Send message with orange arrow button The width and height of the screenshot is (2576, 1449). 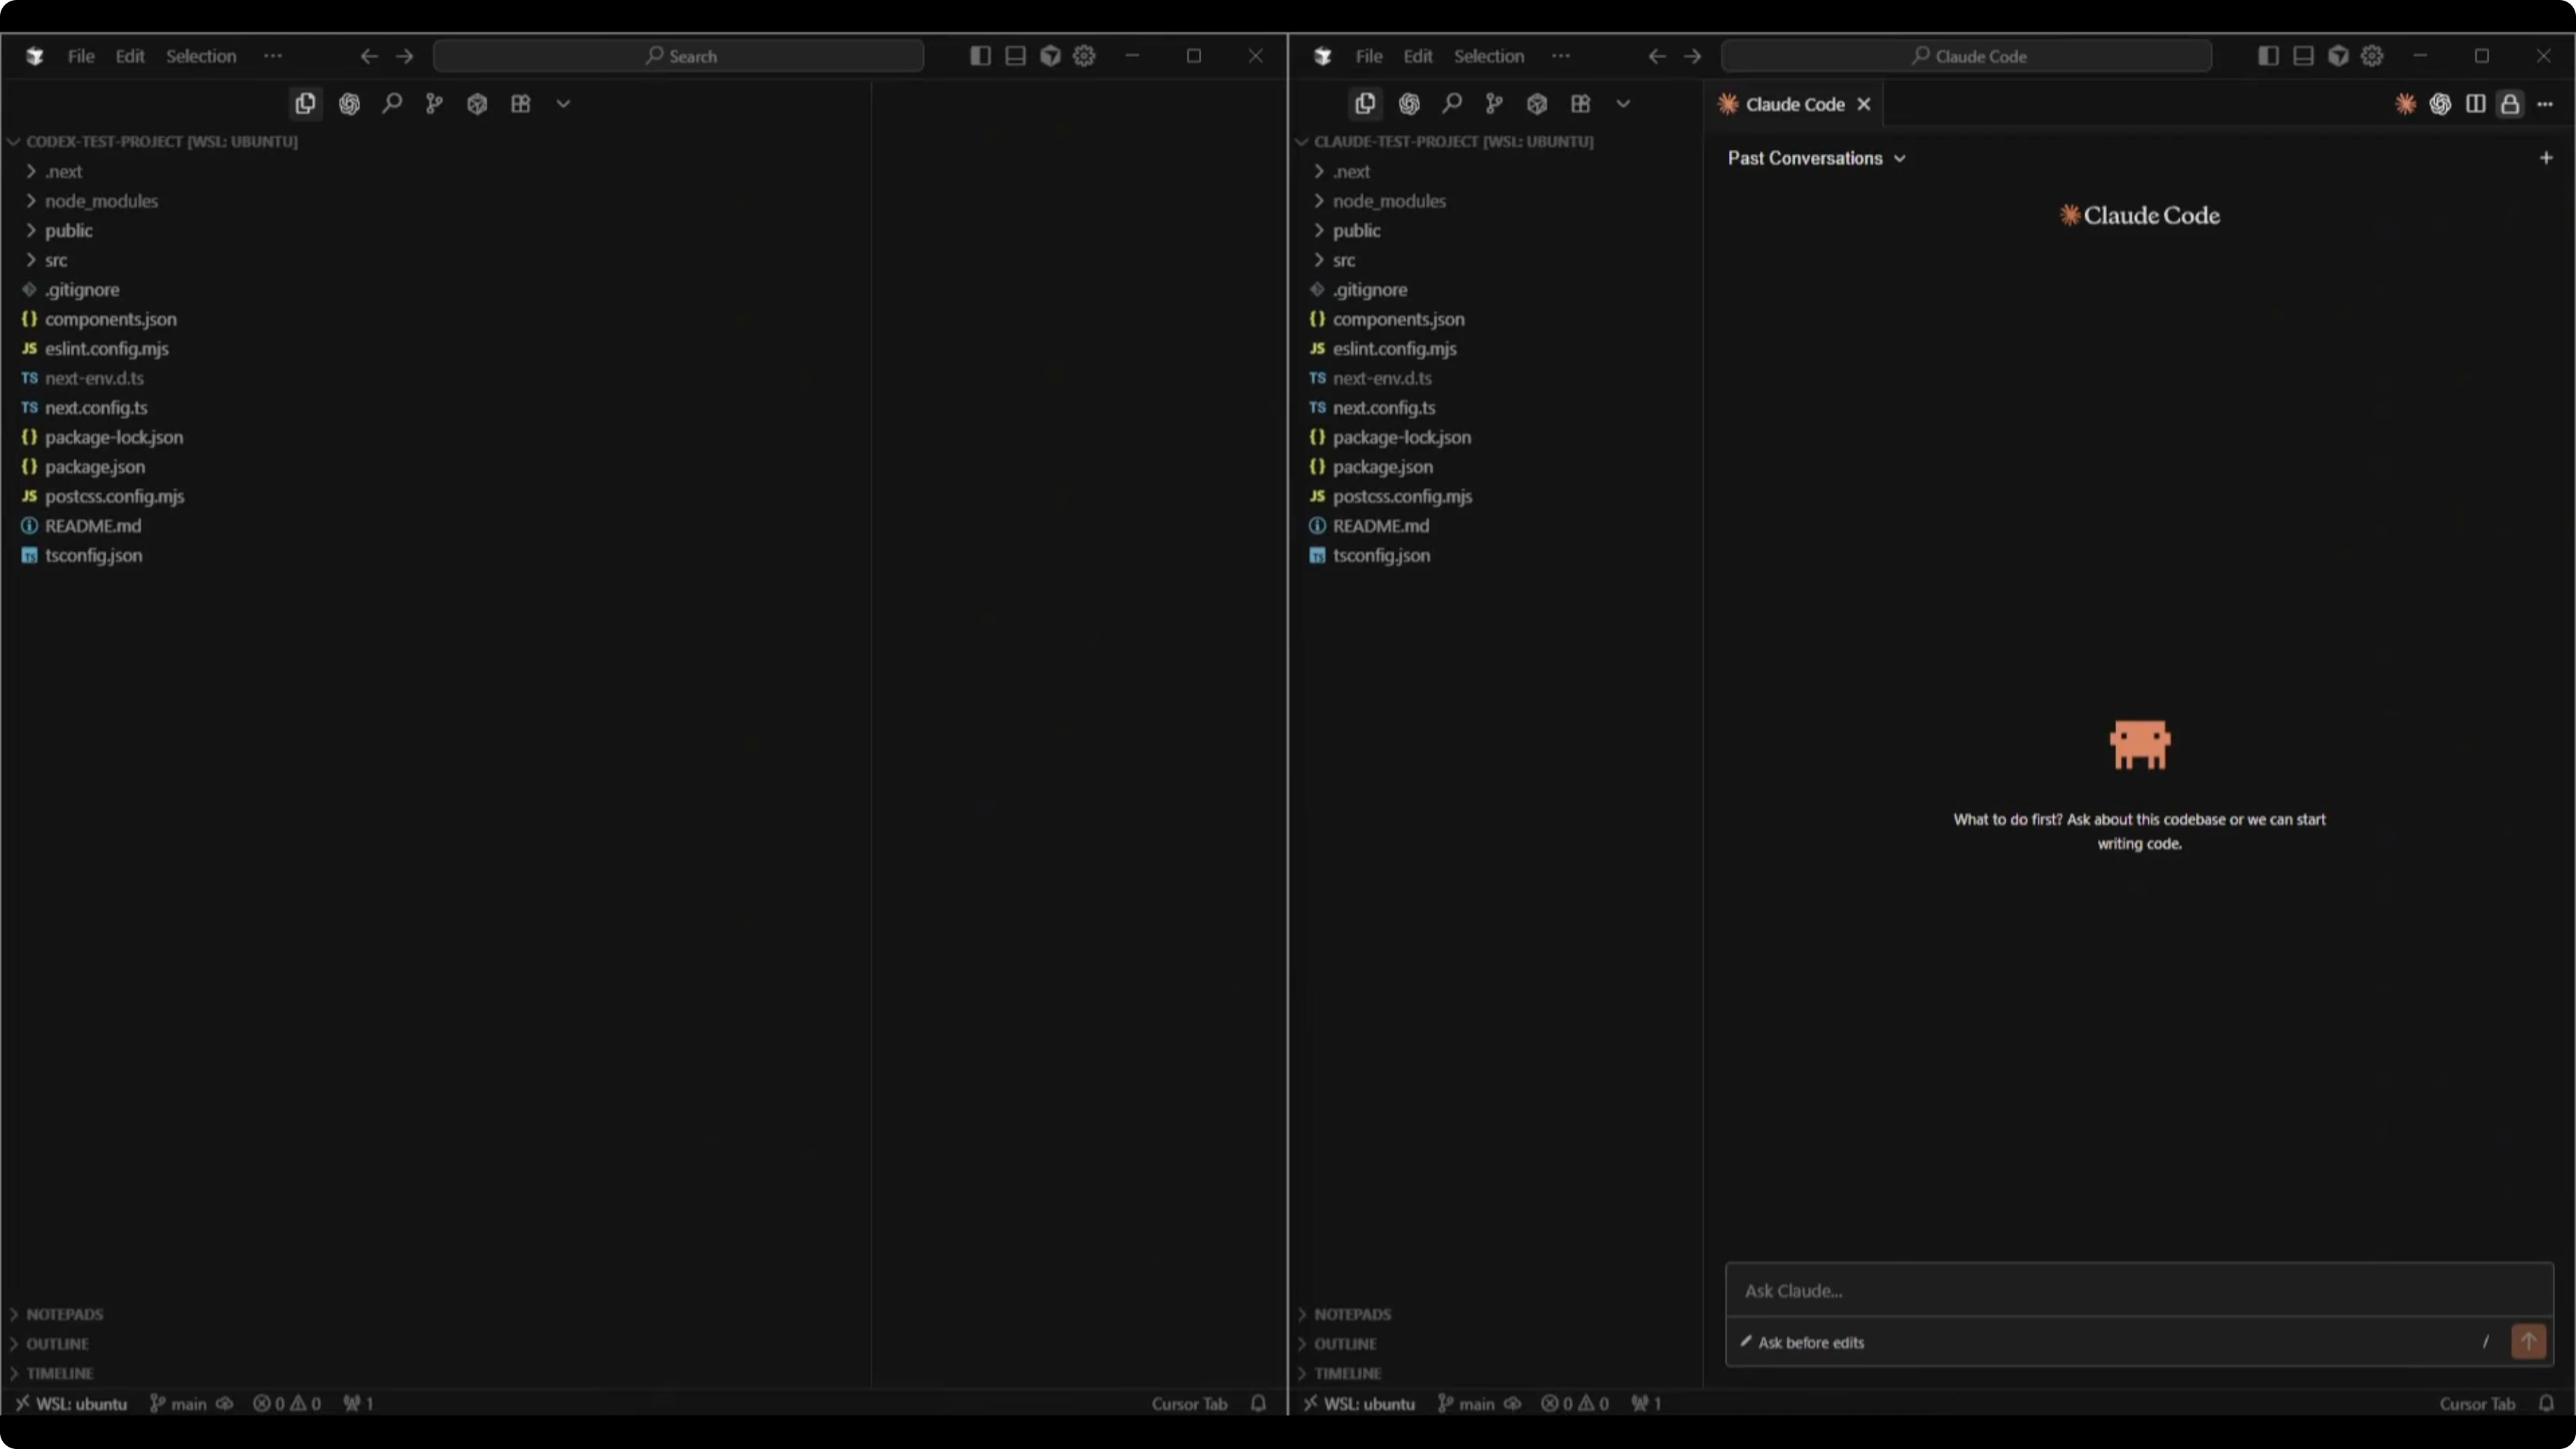click(x=2528, y=1341)
